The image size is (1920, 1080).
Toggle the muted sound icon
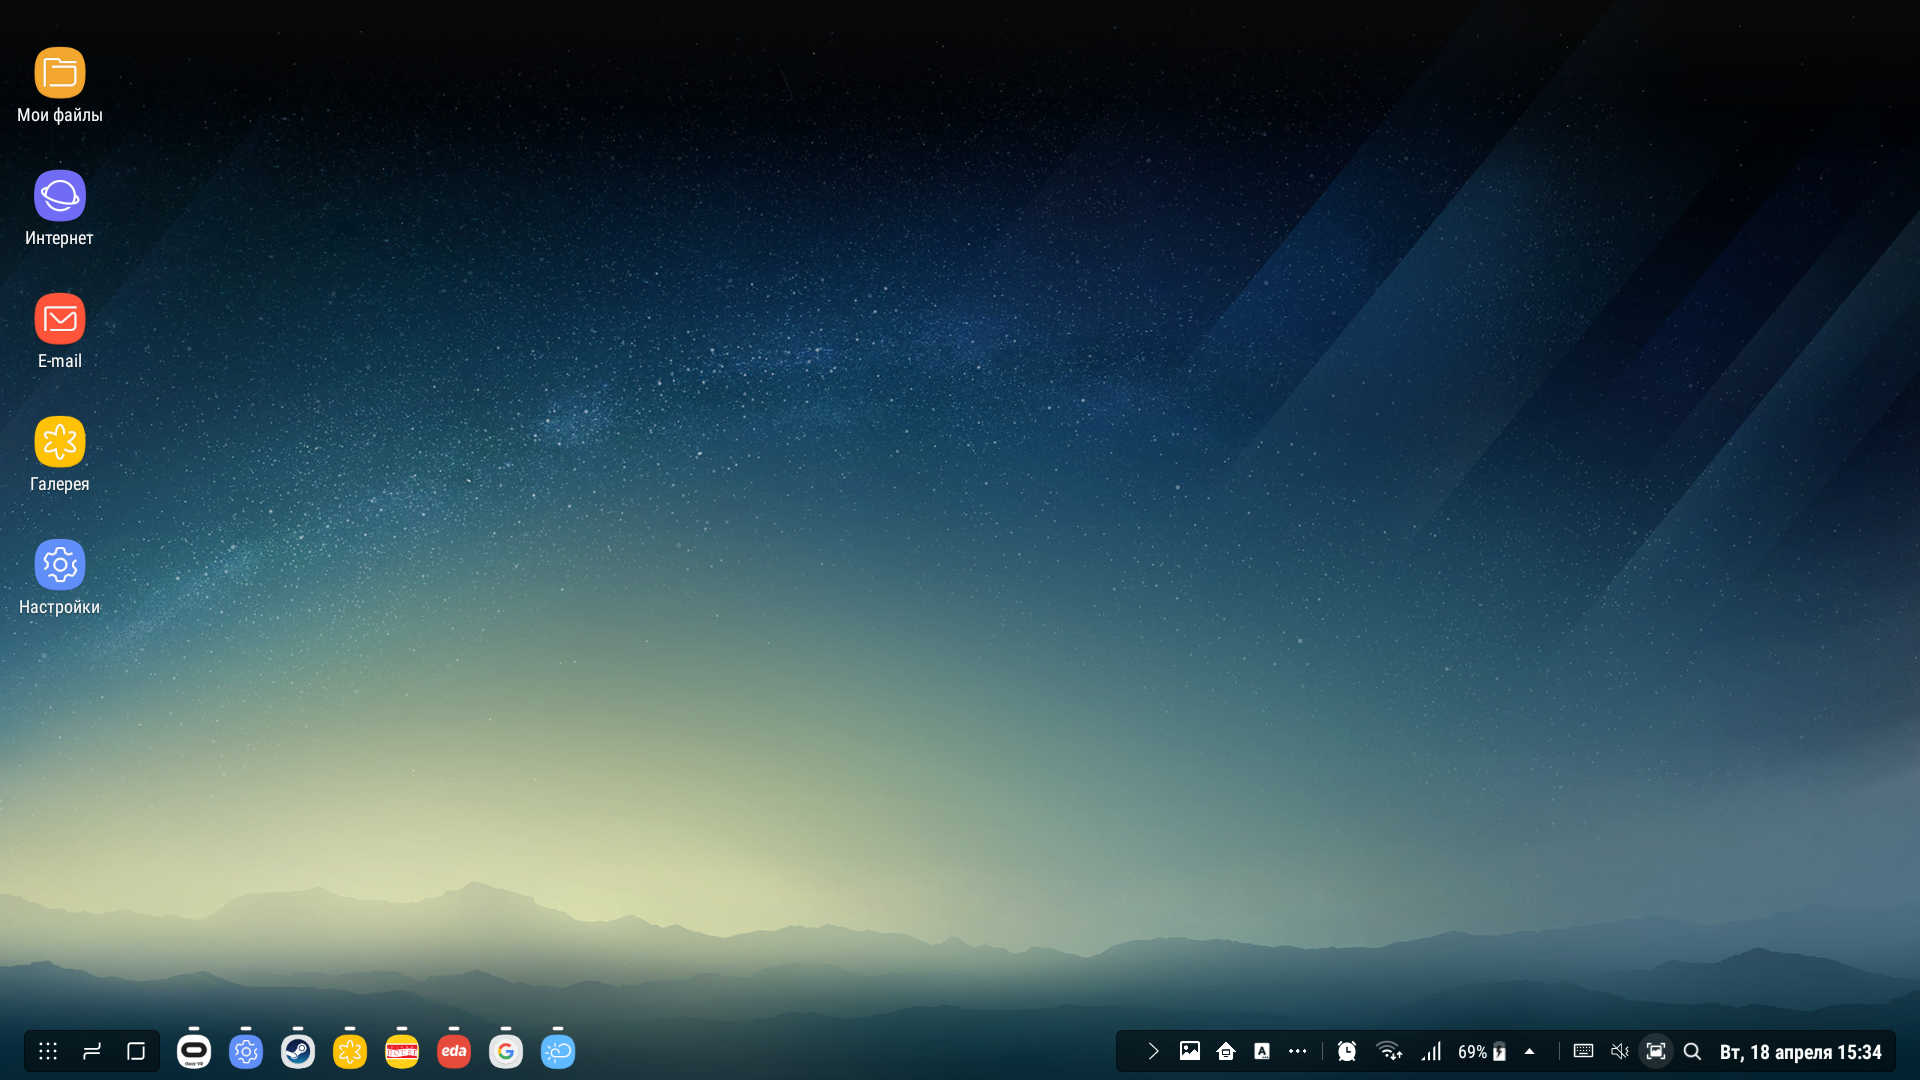pos(1620,1051)
